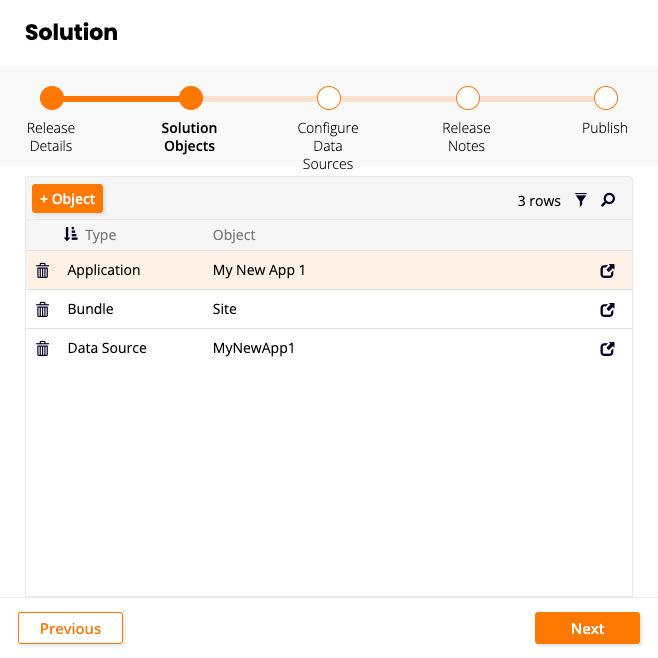Open MyNewApp1 data source external link icon
This screenshot has height=658, width=658.
tap(607, 349)
